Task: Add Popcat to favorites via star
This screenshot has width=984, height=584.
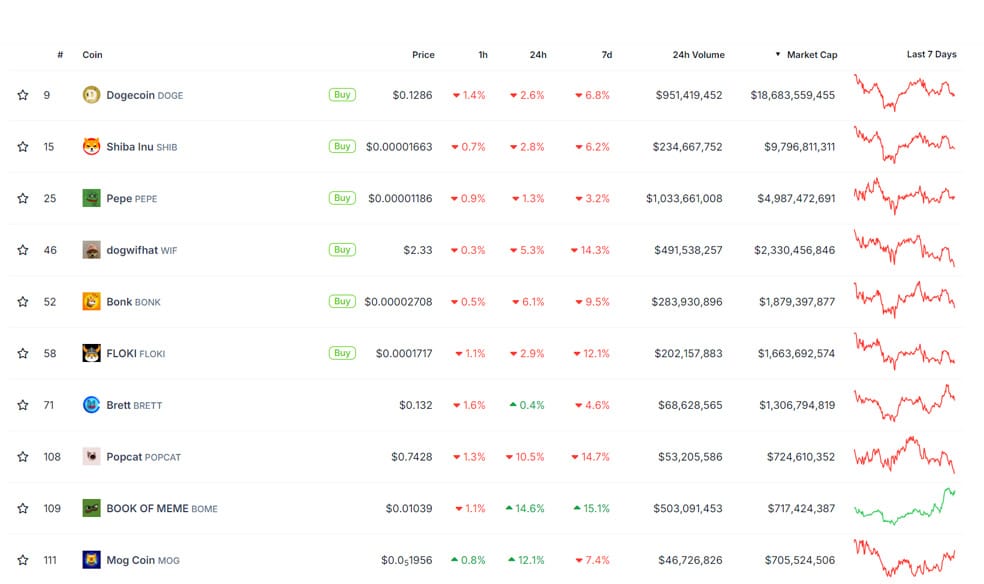Action: coord(23,457)
